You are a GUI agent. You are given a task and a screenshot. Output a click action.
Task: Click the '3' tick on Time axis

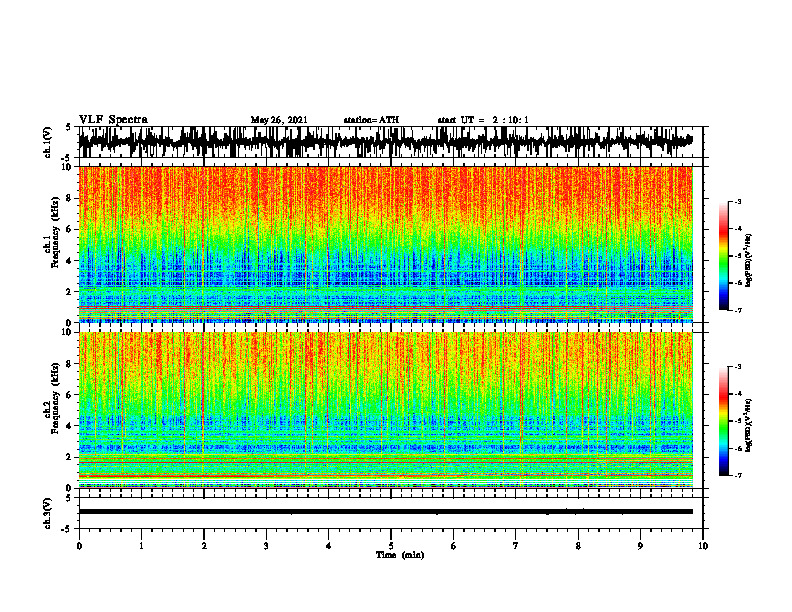pos(266,545)
